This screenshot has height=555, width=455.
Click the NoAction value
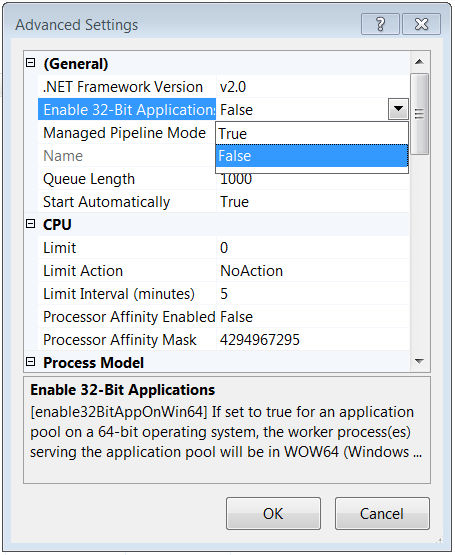pos(312,271)
